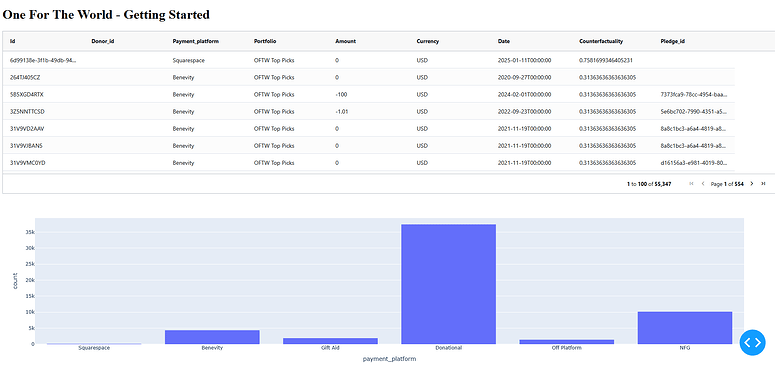Sort by the Payment_platform column header
This screenshot has height=366, width=775.
click(196, 41)
